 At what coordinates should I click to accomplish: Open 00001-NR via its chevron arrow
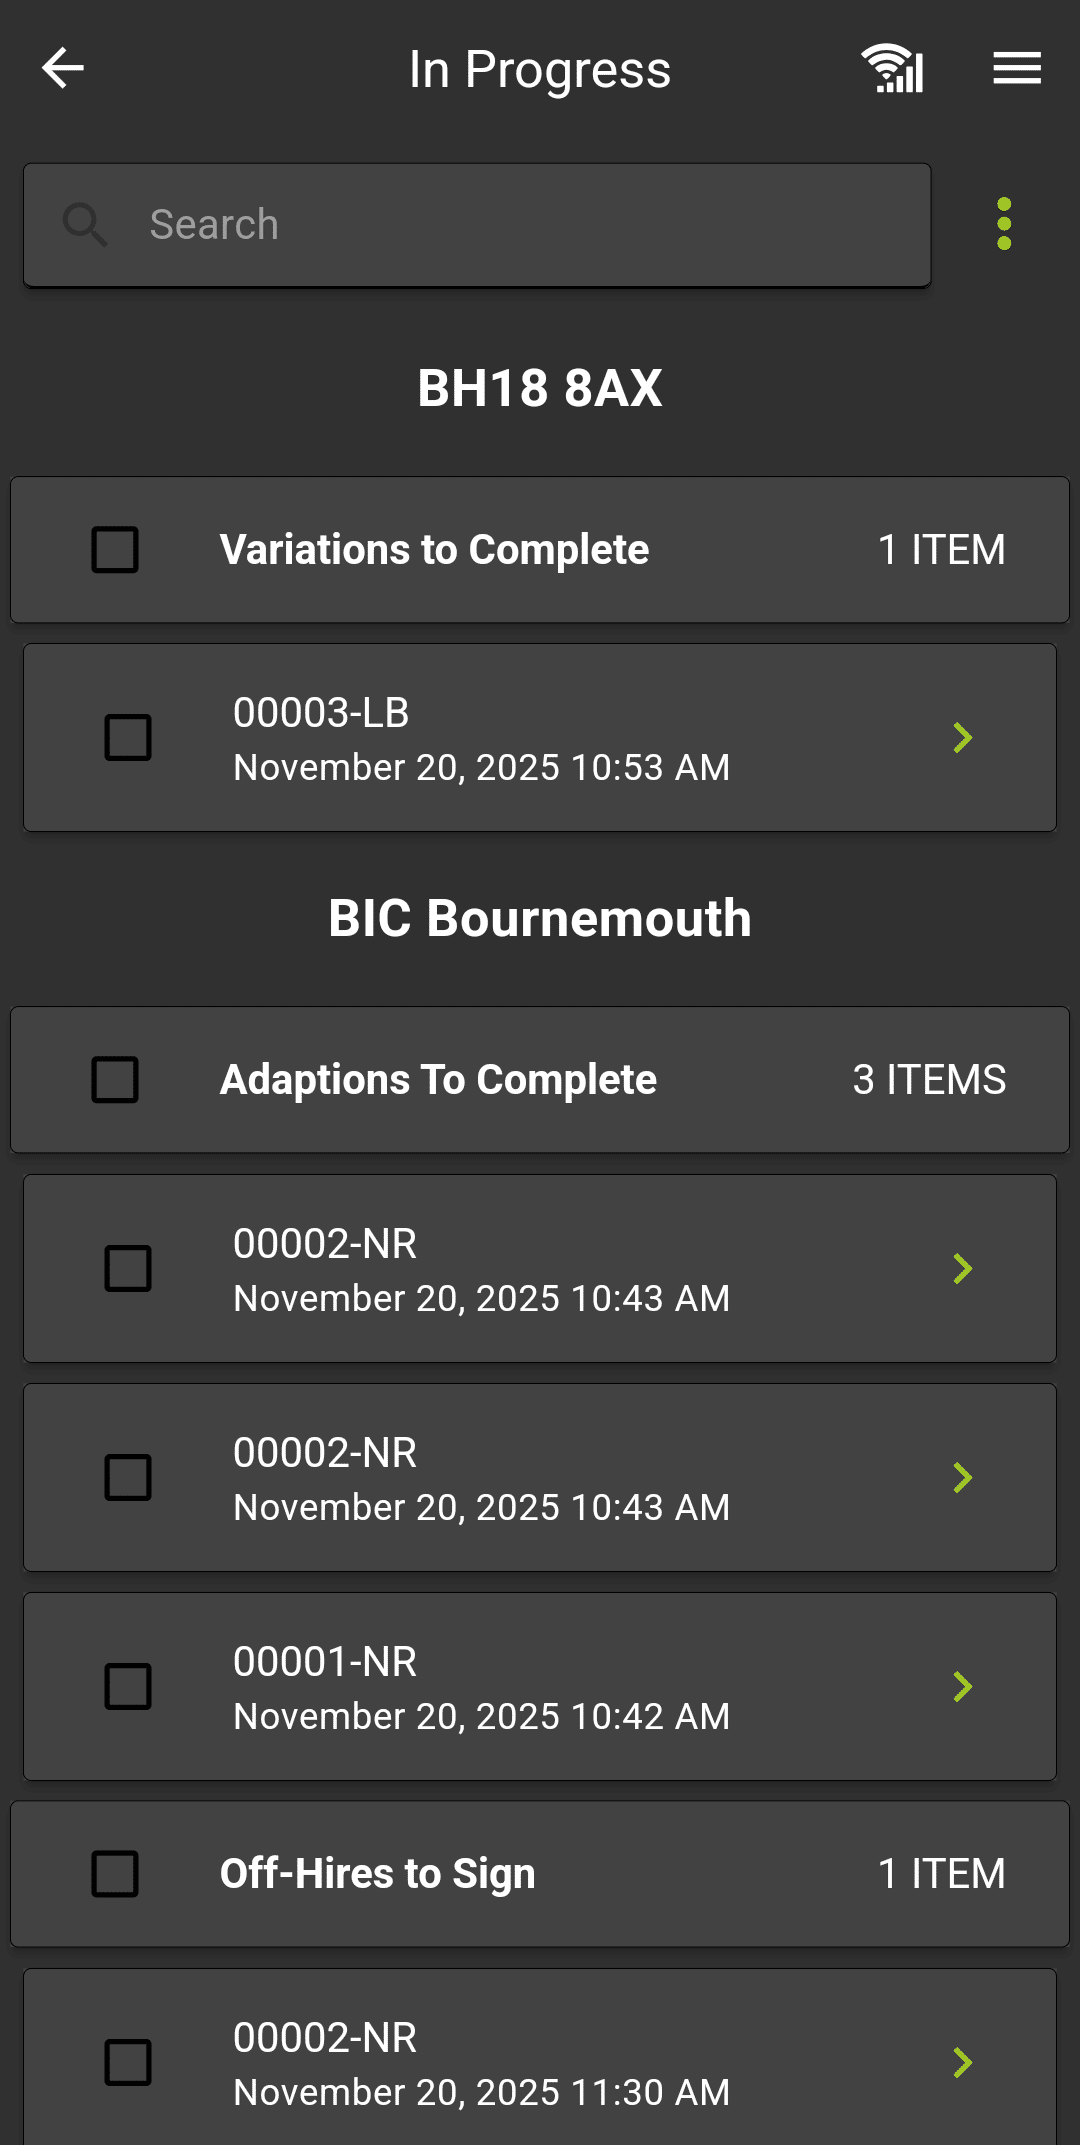962,1687
